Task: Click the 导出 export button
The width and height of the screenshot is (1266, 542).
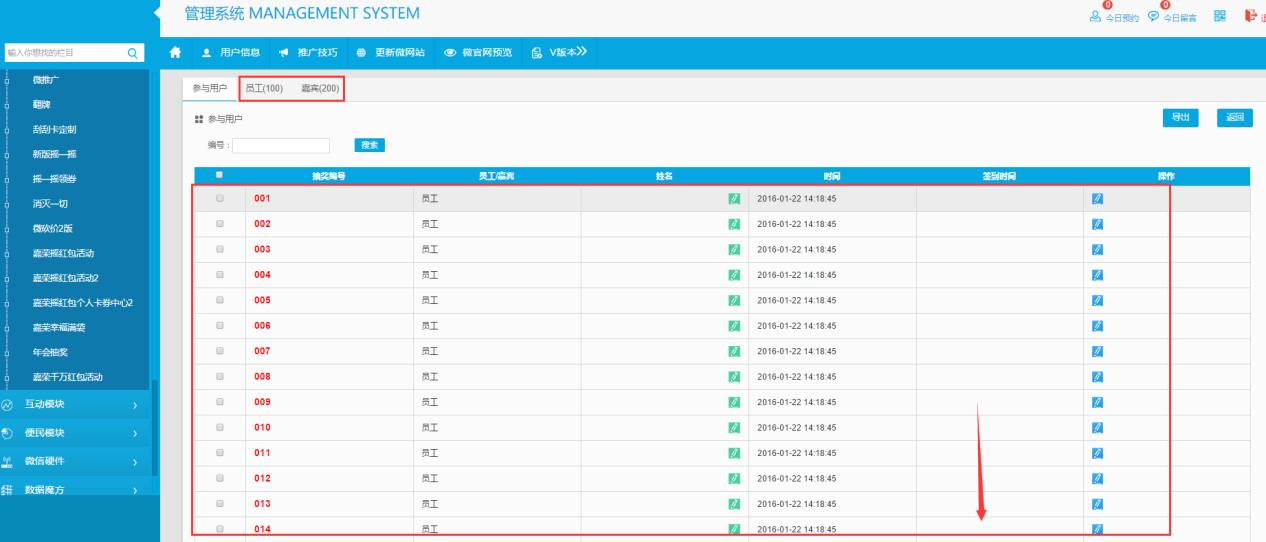Action: [1180, 118]
